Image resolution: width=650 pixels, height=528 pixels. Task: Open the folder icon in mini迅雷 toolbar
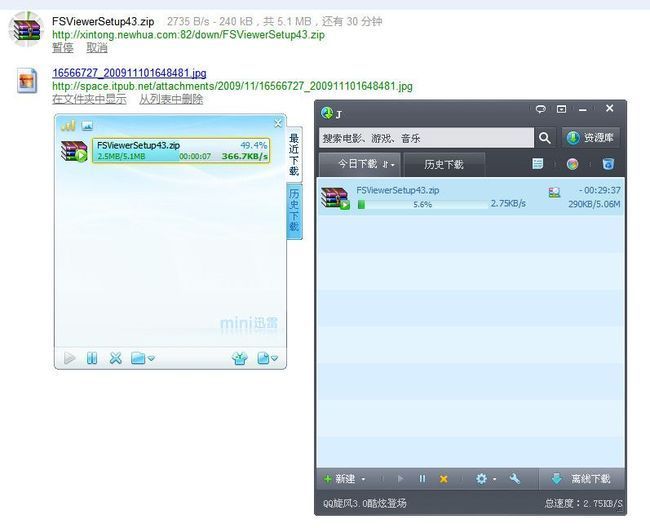[x=138, y=358]
